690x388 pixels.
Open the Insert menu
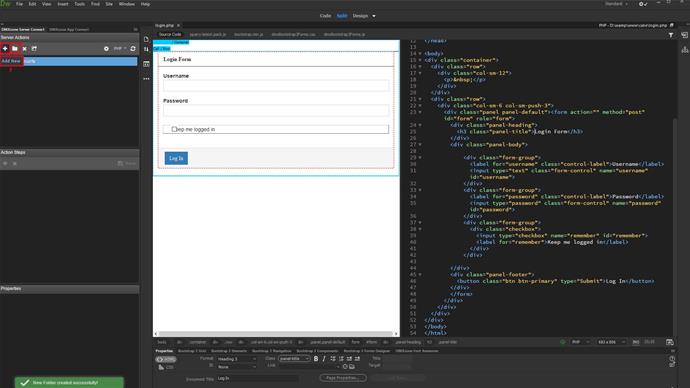point(63,4)
